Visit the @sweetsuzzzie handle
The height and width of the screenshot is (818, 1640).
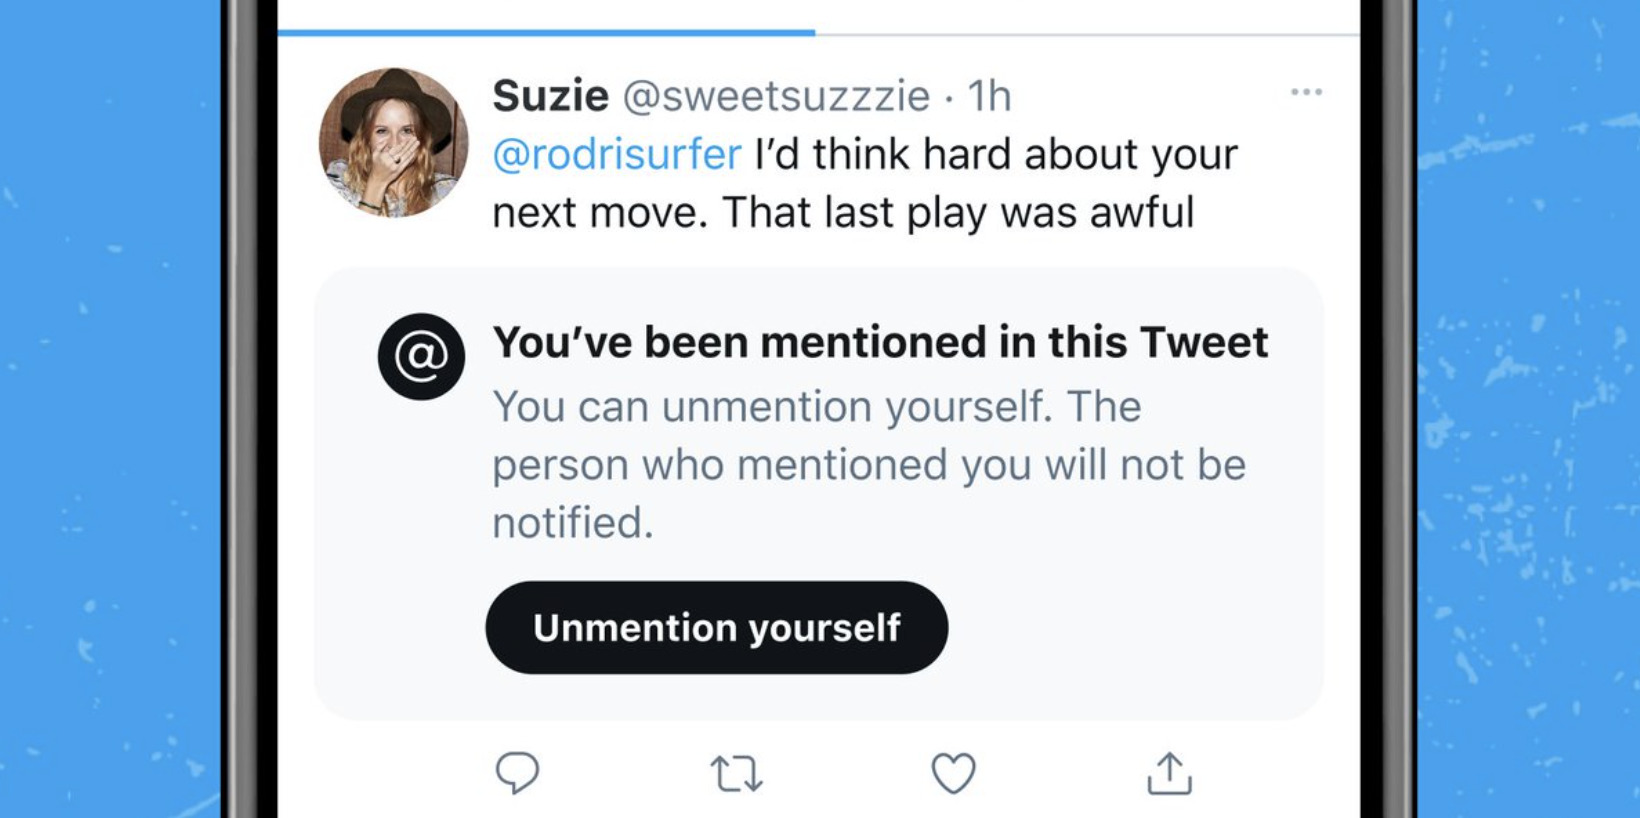(x=776, y=96)
